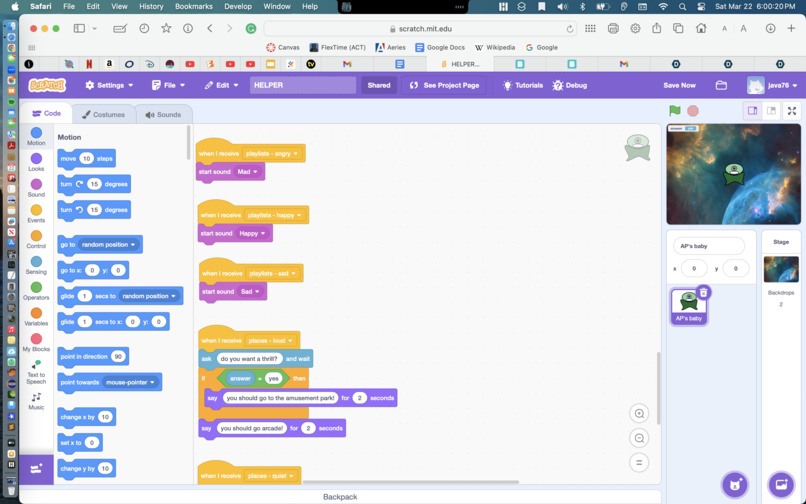Screen dimensions: 806x504
Task: Select the Sound block category
Action: point(36,188)
